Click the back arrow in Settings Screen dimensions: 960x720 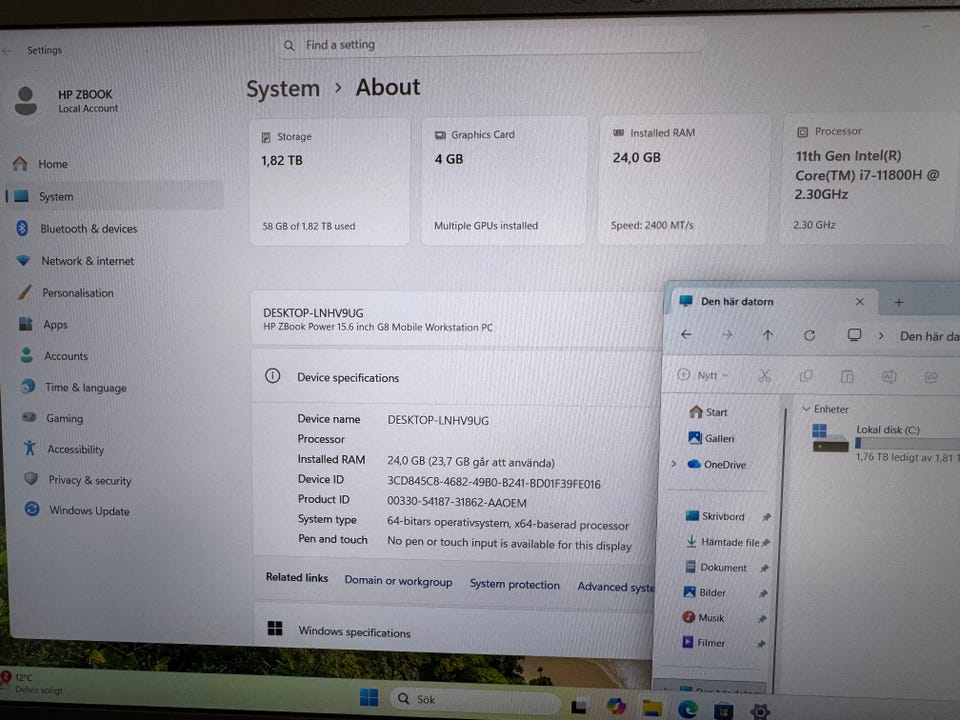(7, 51)
